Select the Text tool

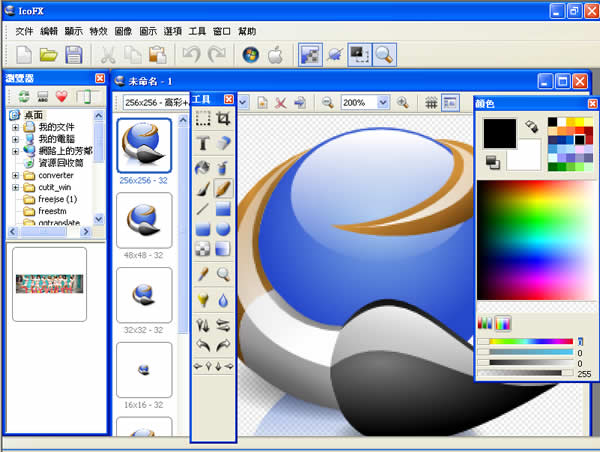pyautogui.click(x=203, y=143)
